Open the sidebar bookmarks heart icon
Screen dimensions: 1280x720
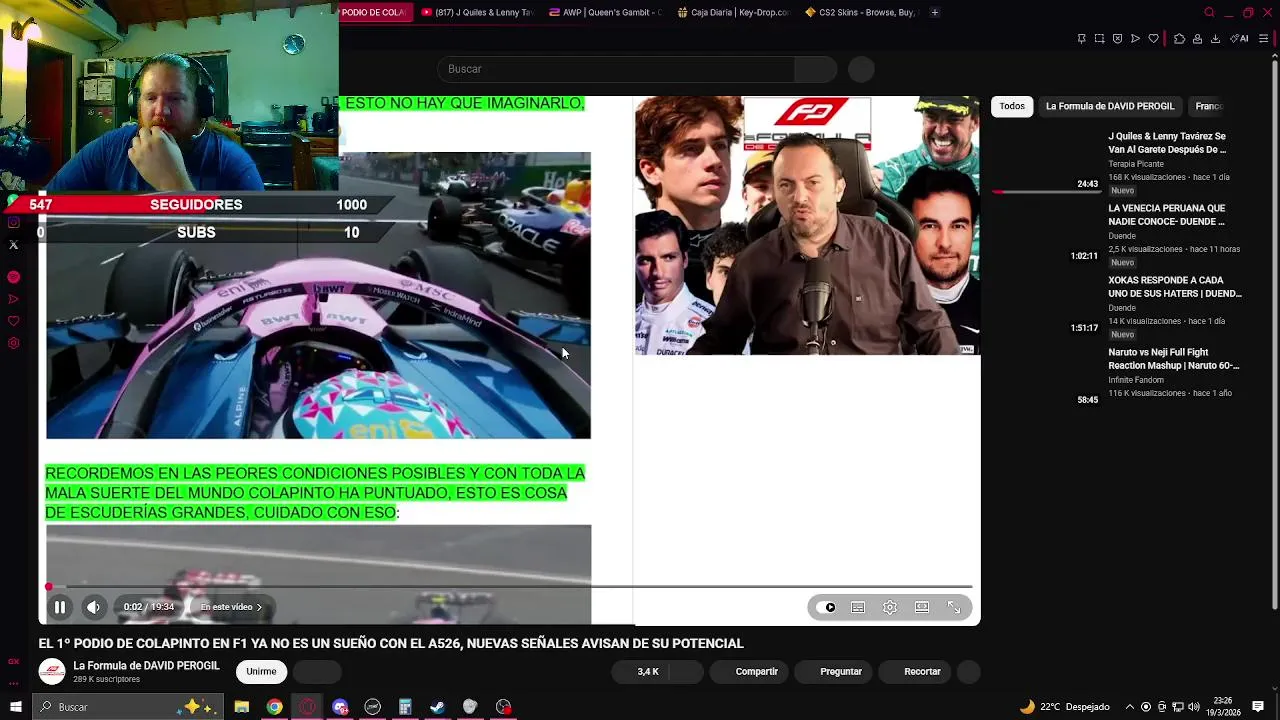[13, 321]
